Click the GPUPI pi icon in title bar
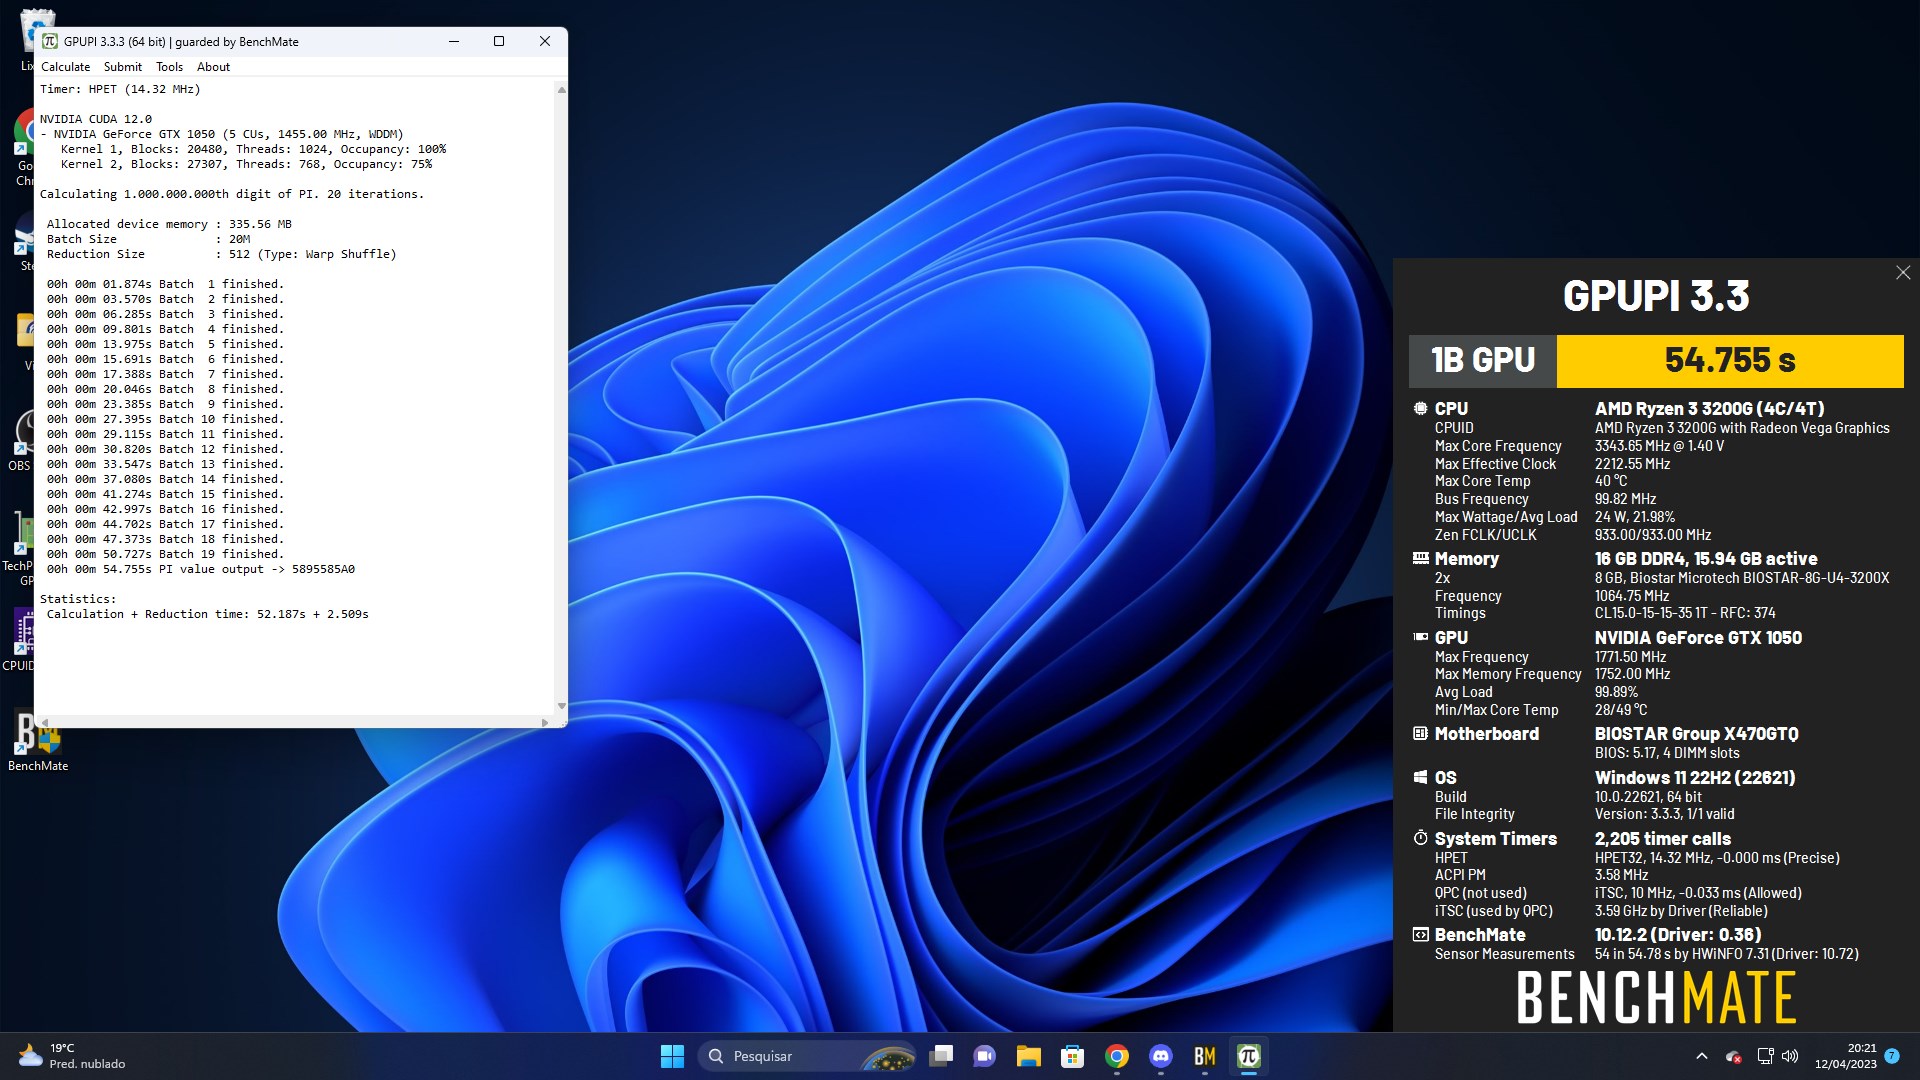The width and height of the screenshot is (1920, 1080). [x=50, y=42]
